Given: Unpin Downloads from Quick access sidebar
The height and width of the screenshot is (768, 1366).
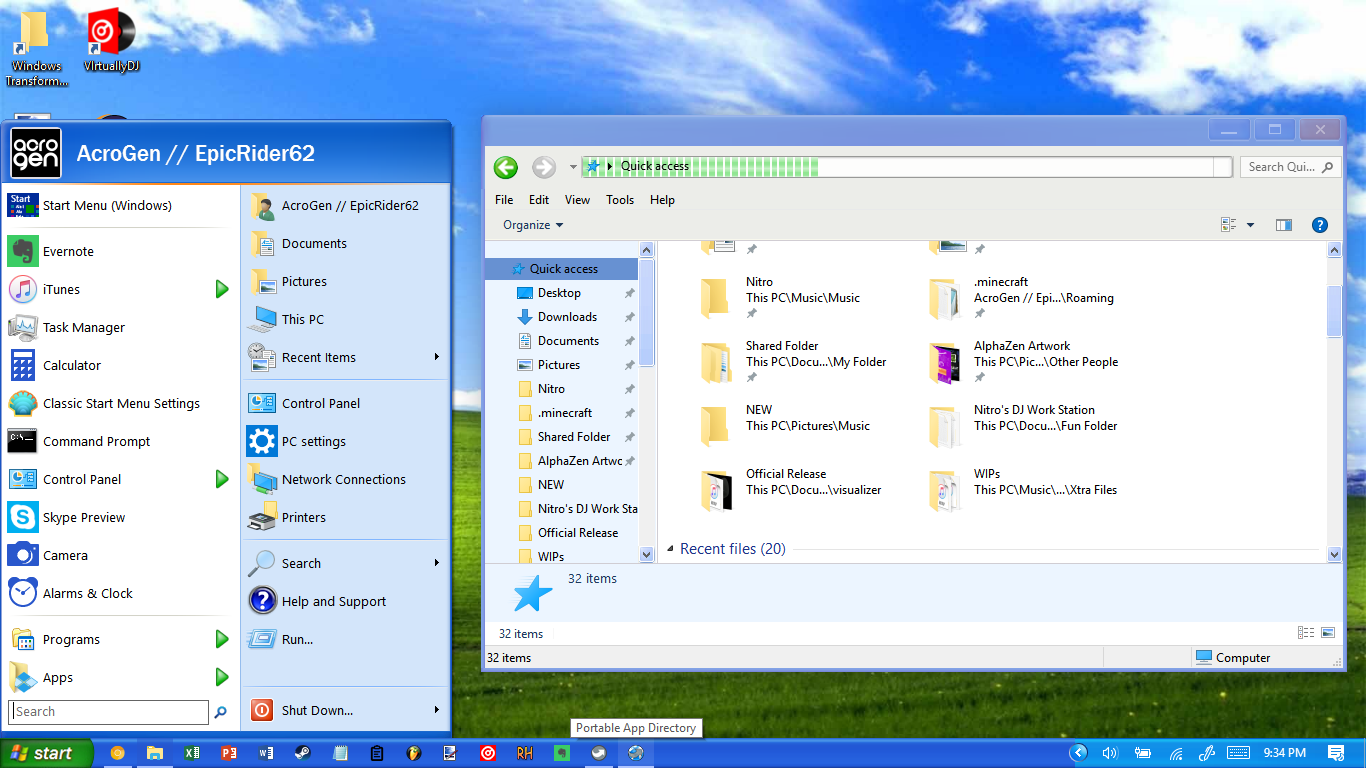Looking at the screenshot, I should tap(629, 317).
